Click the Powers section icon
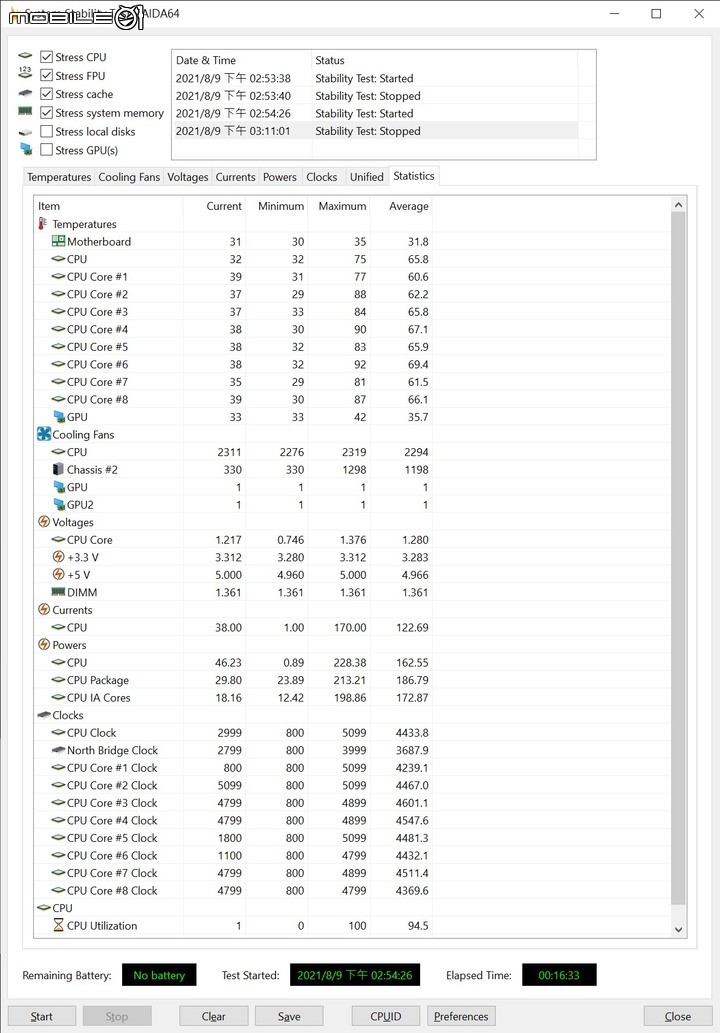This screenshot has height=1033, width=720. click(x=44, y=644)
